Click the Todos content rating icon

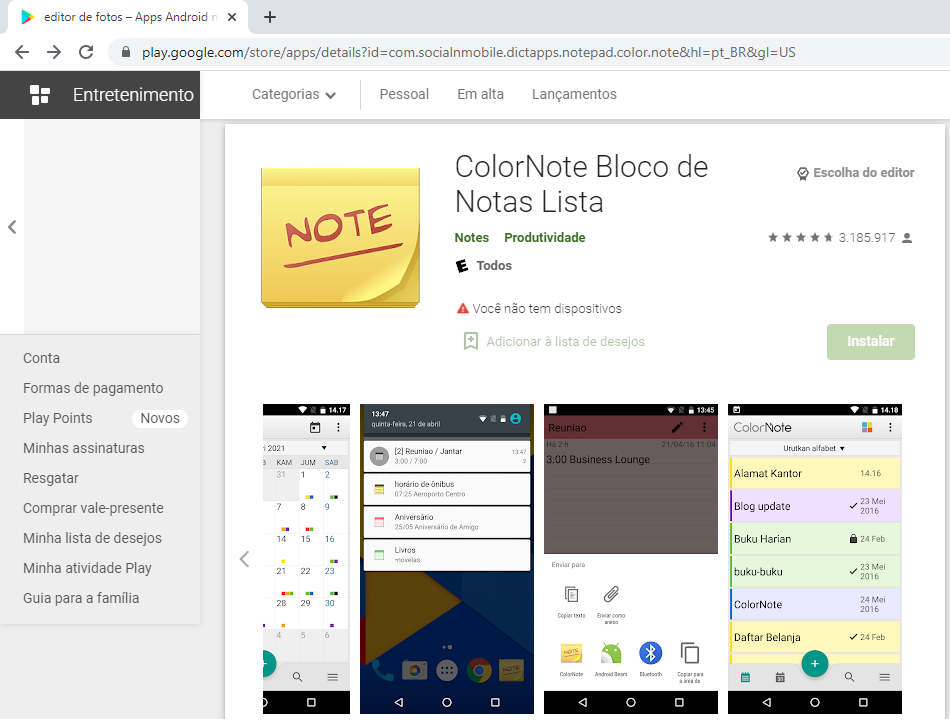coord(462,265)
